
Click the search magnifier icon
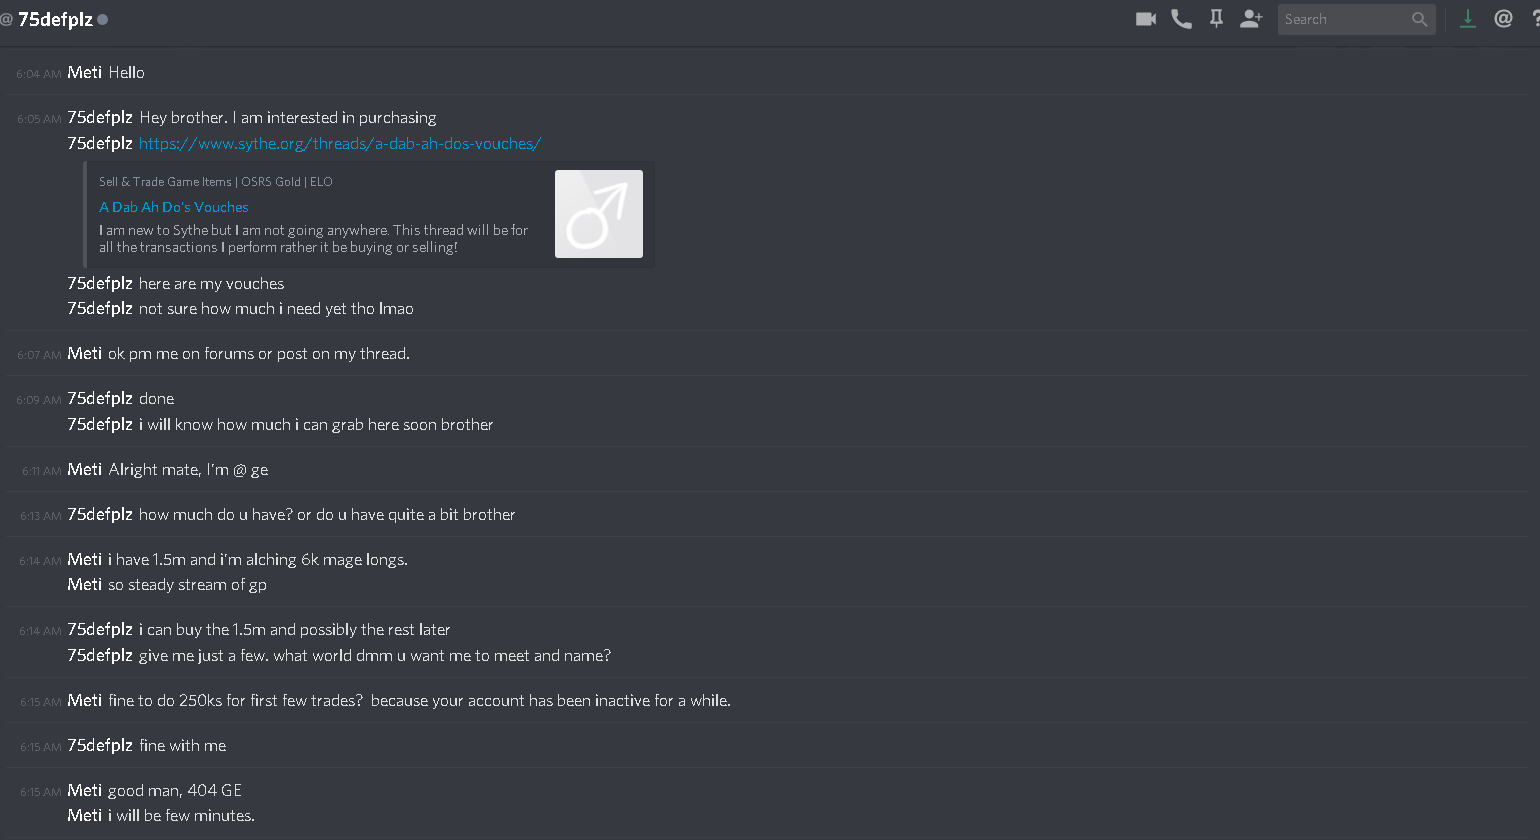[1419, 19]
